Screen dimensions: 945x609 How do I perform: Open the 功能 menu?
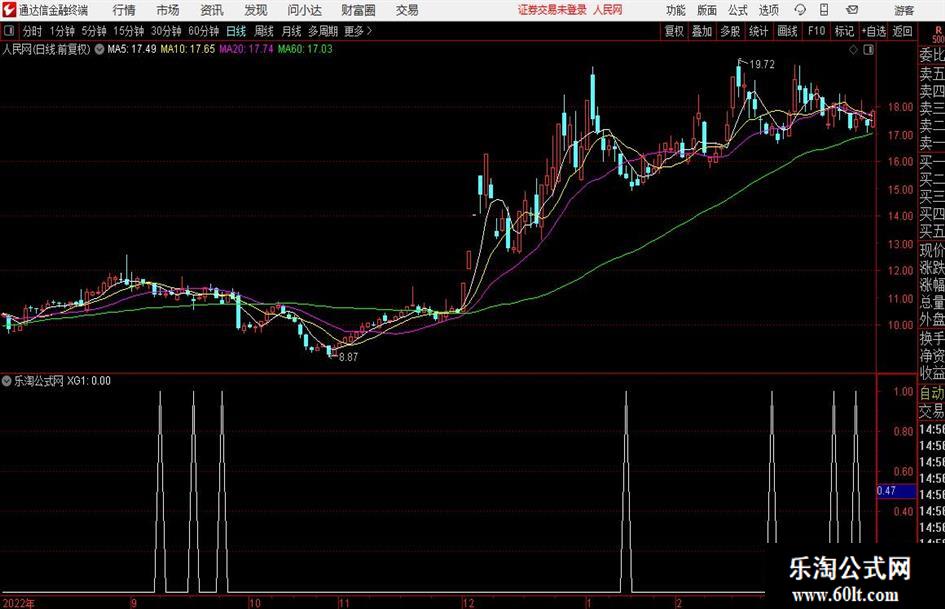(x=676, y=10)
